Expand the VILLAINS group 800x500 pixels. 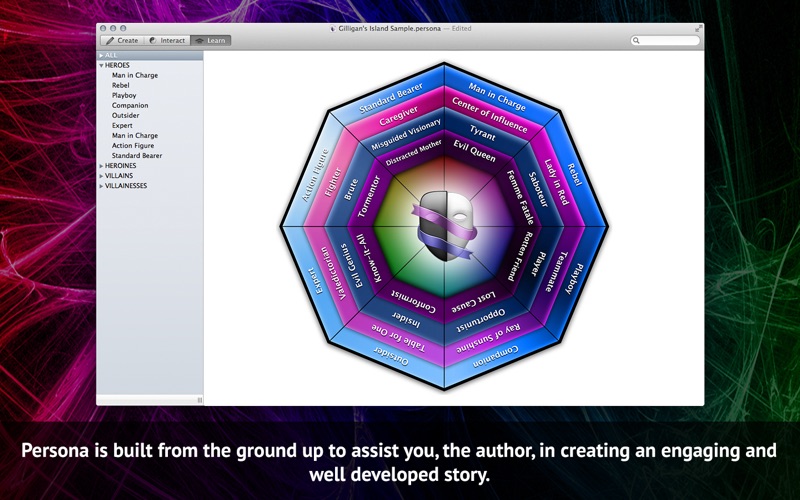pos(101,175)
